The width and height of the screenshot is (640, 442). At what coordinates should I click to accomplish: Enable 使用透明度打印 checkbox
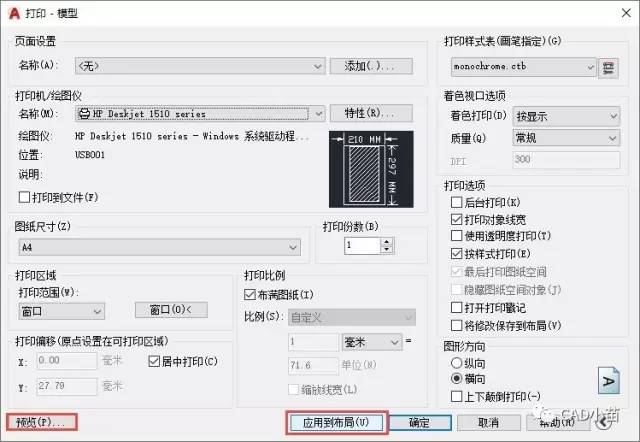click(456, 236)
